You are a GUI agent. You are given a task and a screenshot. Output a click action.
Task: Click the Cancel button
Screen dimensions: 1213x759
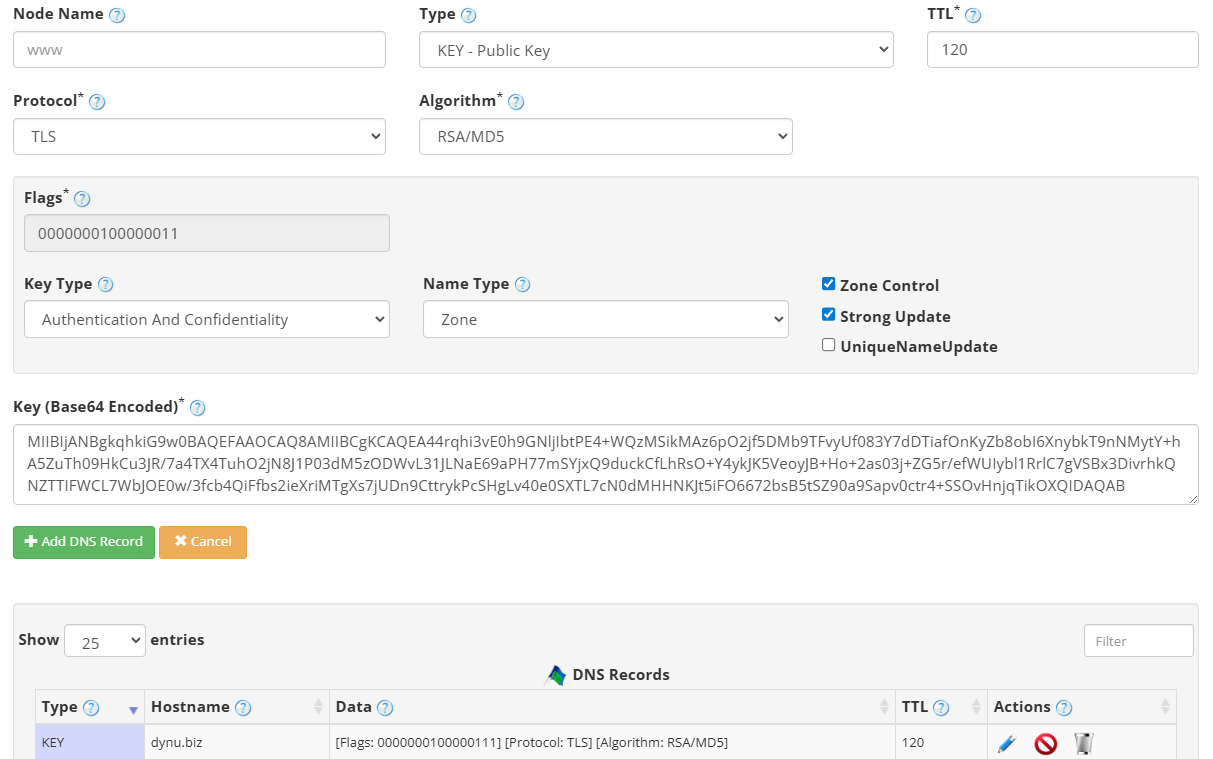pos(203,542)
